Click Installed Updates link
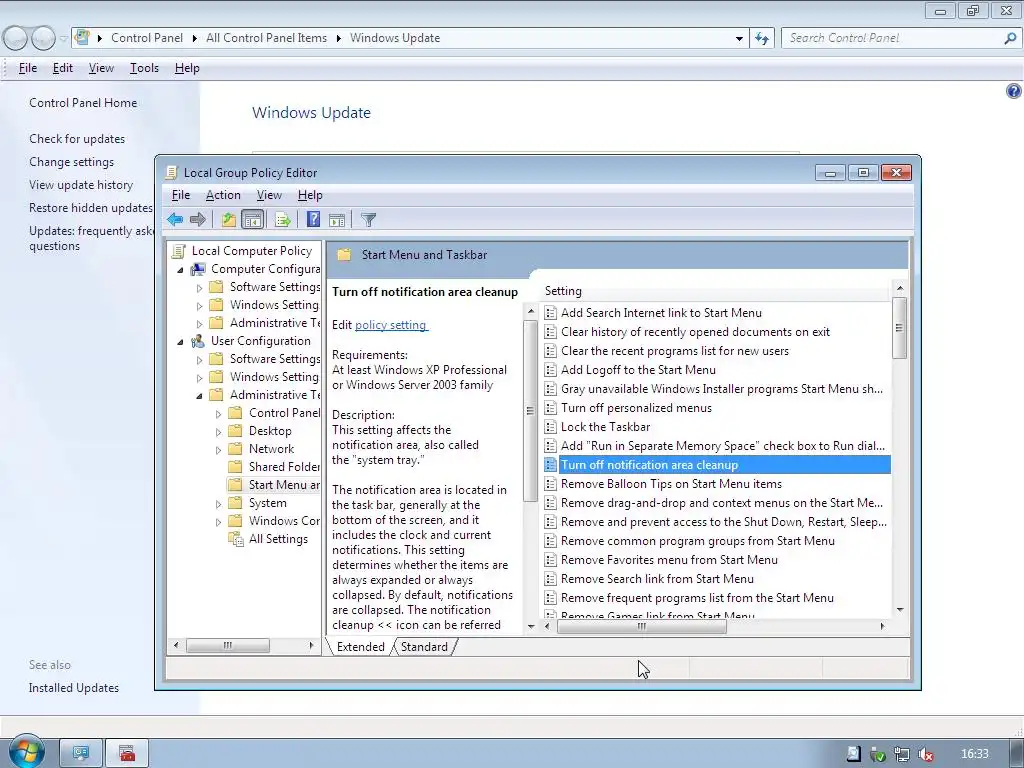Image resolution: width=1024 pixels, height=768 pixels. 74,688
